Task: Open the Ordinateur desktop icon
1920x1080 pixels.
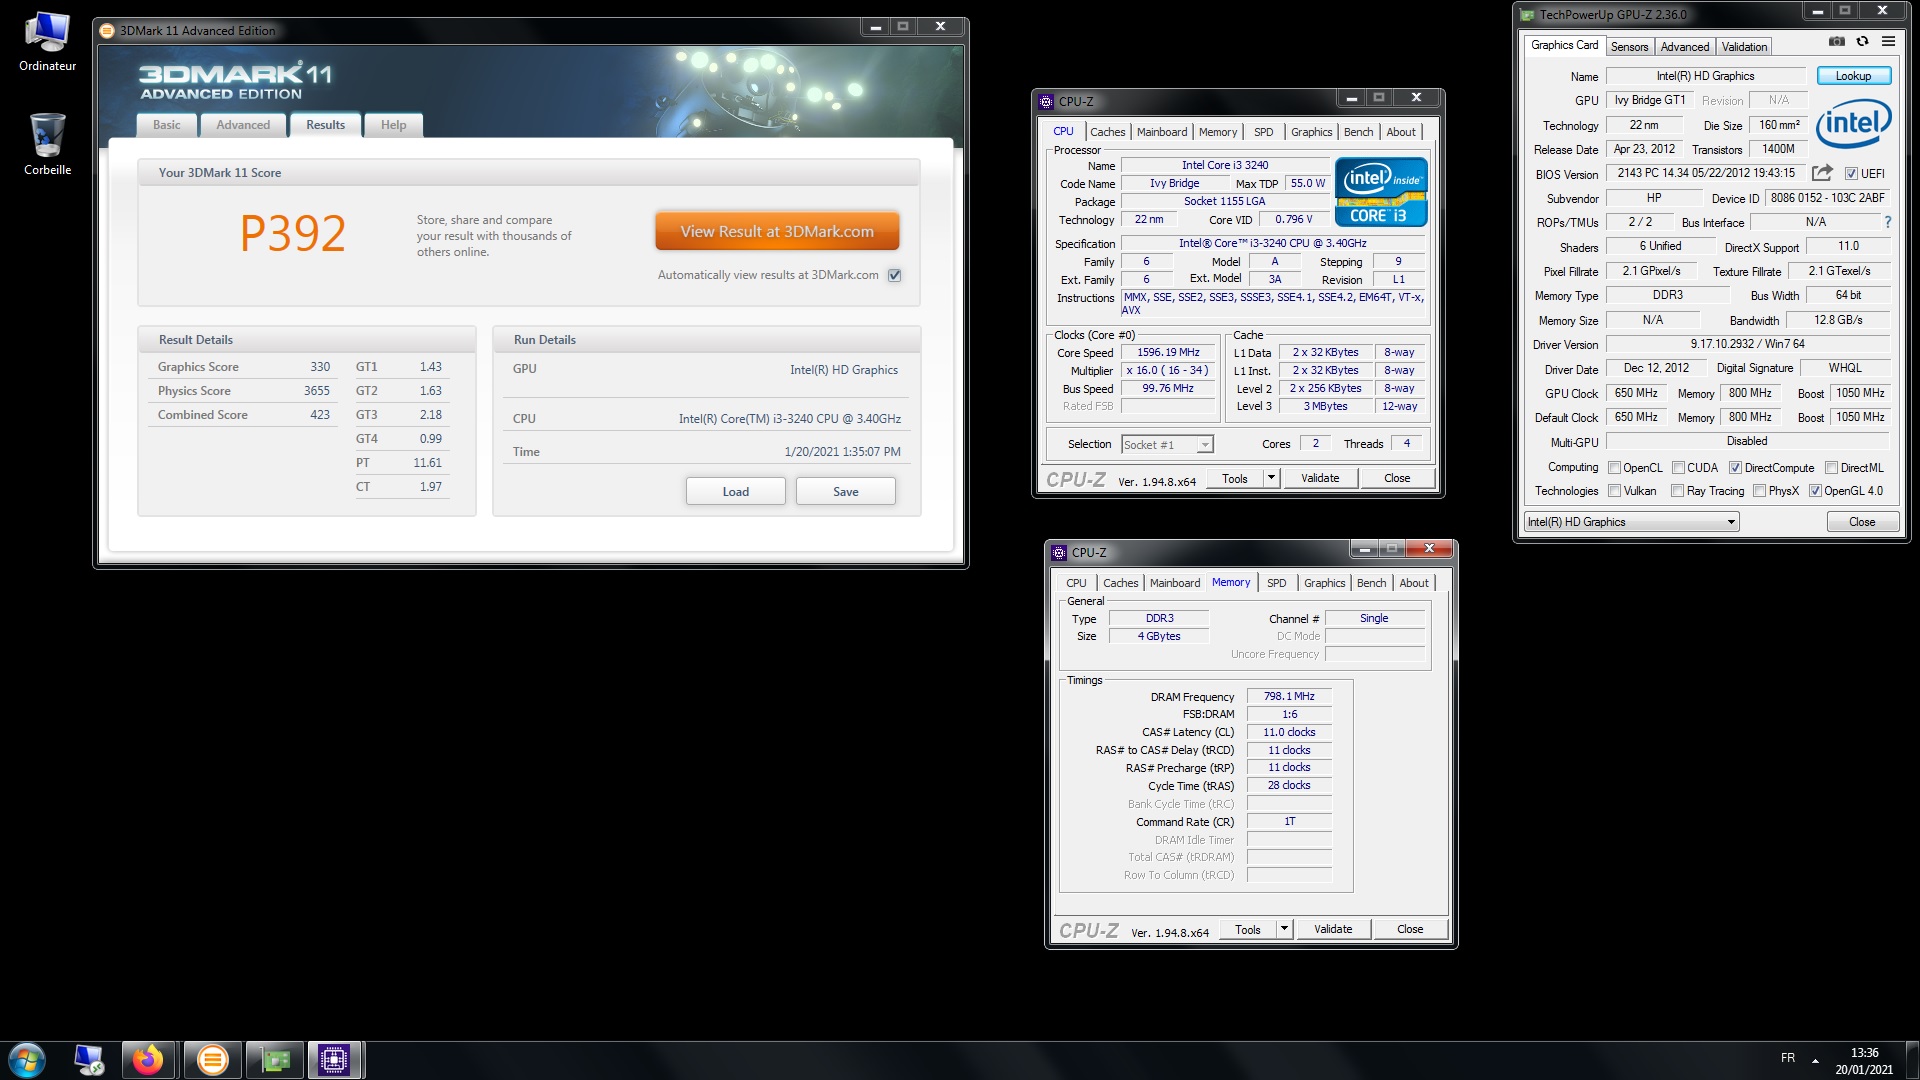Action: [x=47, y=41]
